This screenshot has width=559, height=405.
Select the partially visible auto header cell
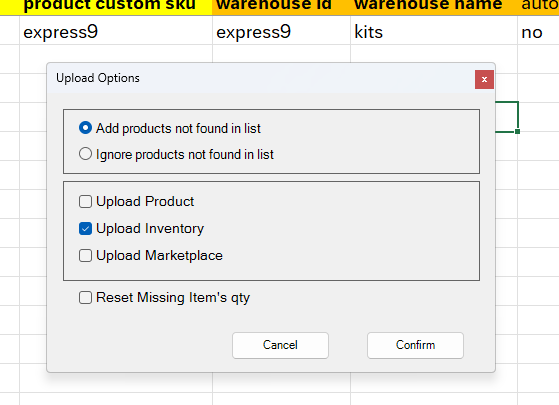[538, 7]
